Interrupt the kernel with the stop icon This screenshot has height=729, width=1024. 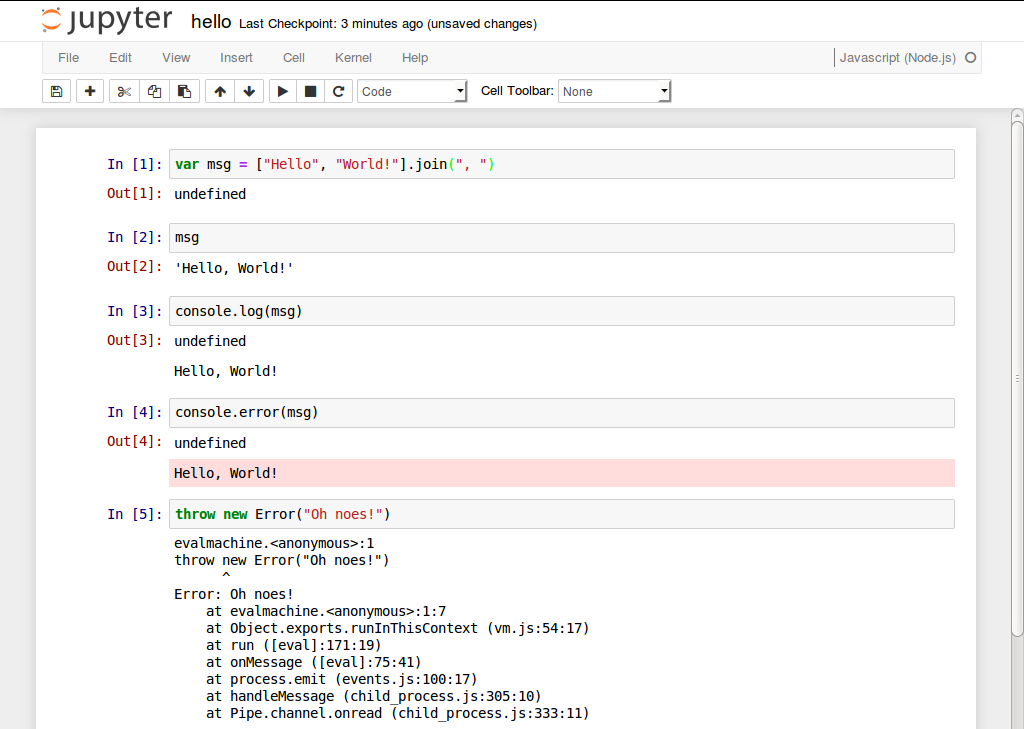(311, 91)
